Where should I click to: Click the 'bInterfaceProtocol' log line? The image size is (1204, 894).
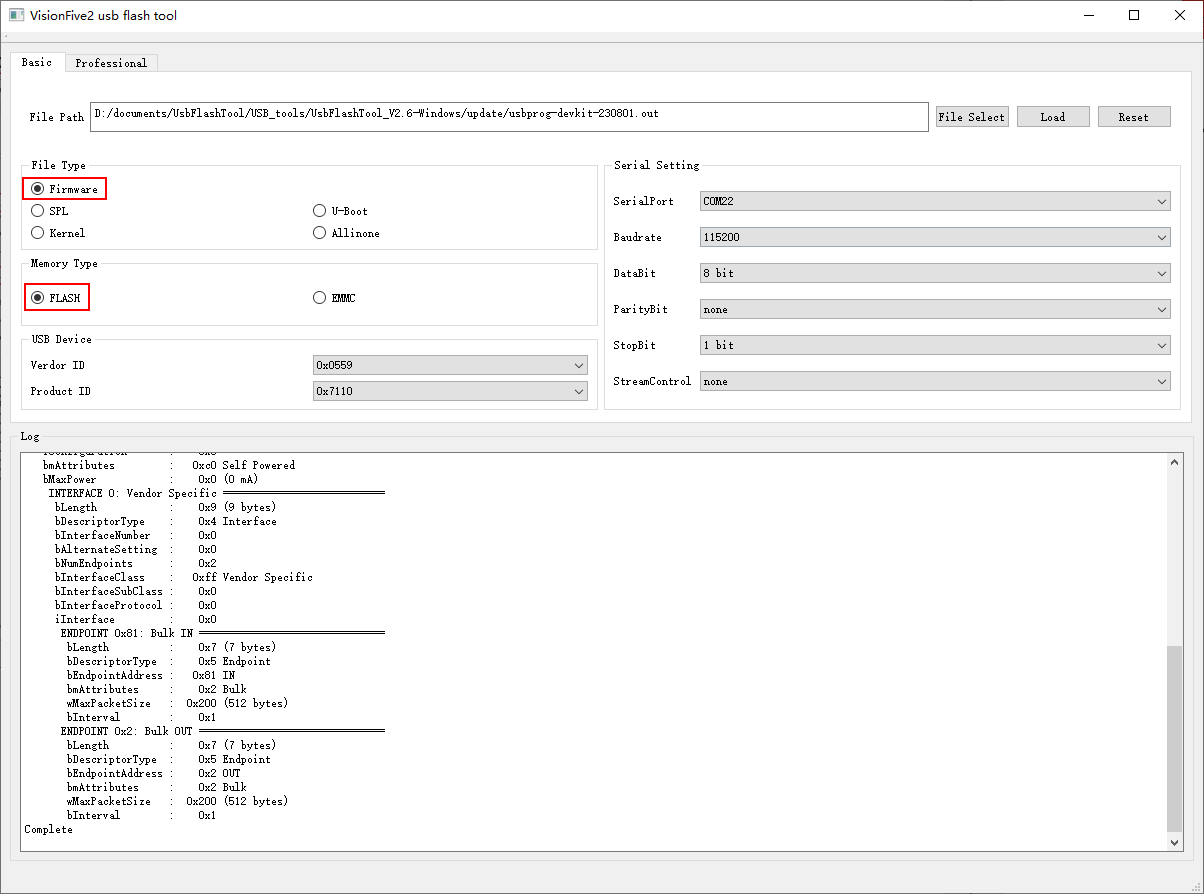pos(136,605)
